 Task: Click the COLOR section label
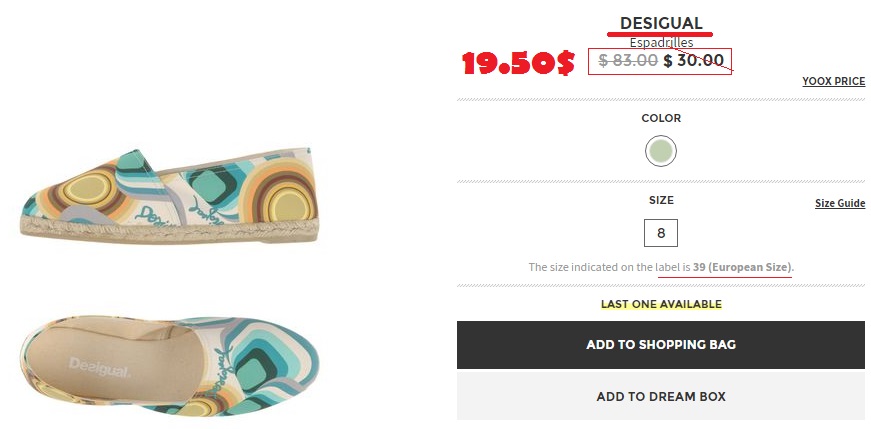coord(661,118)
